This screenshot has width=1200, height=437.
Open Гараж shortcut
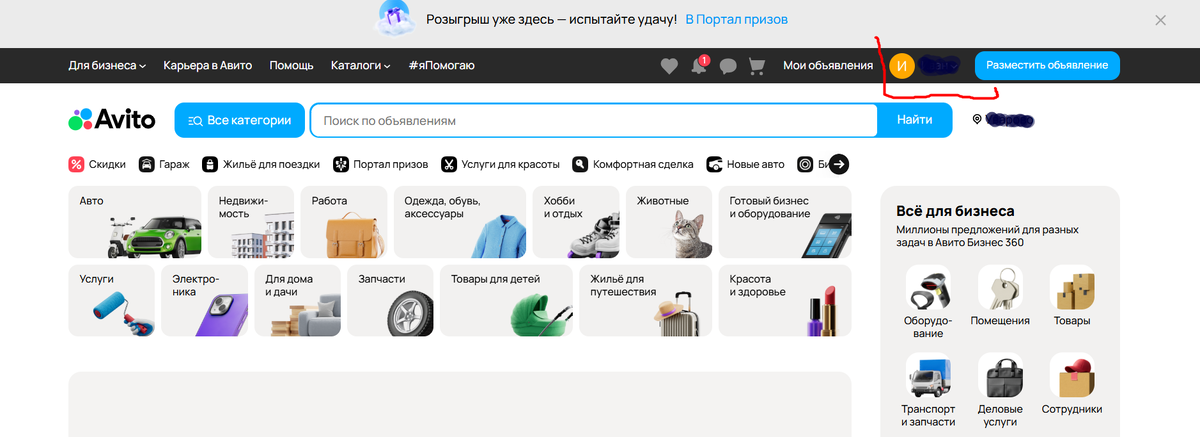pyautogui.click(x=164, y=164)
